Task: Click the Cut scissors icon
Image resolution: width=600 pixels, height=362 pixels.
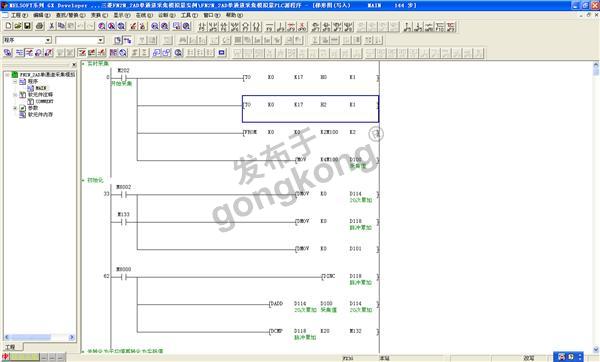Action: coord(52,26)
